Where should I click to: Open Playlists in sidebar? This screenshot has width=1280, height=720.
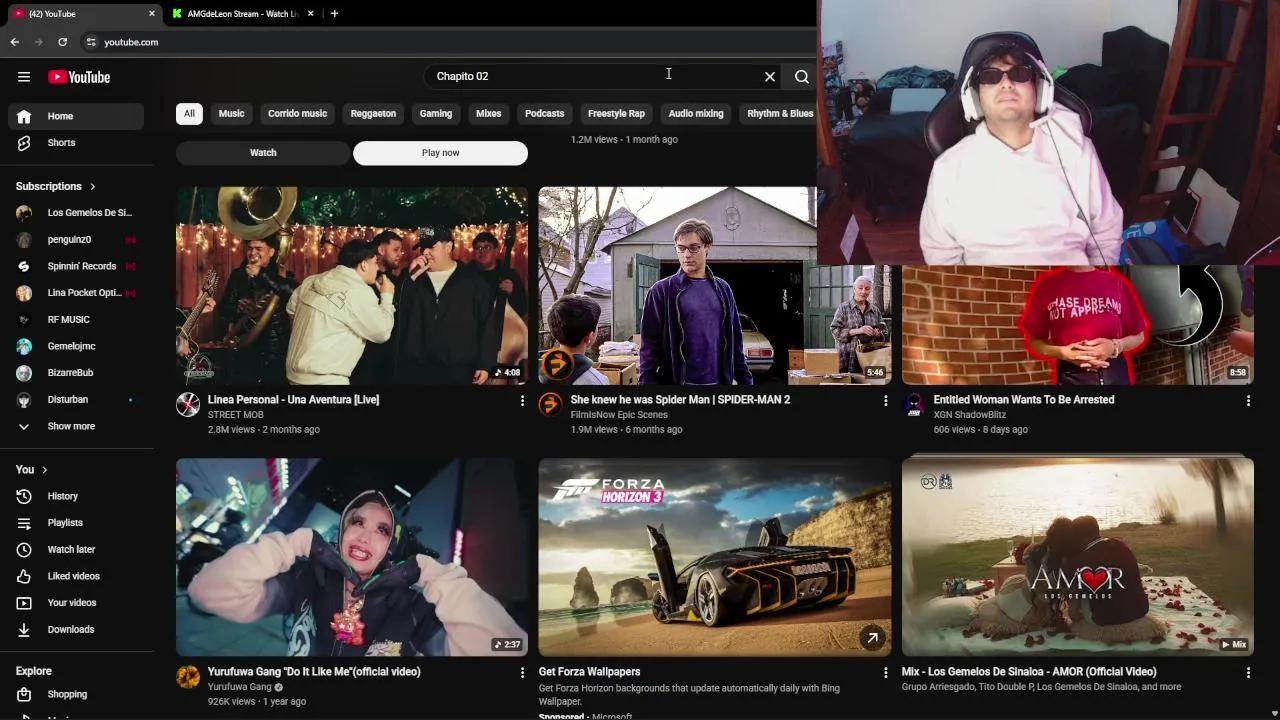[x=76, y=523]
